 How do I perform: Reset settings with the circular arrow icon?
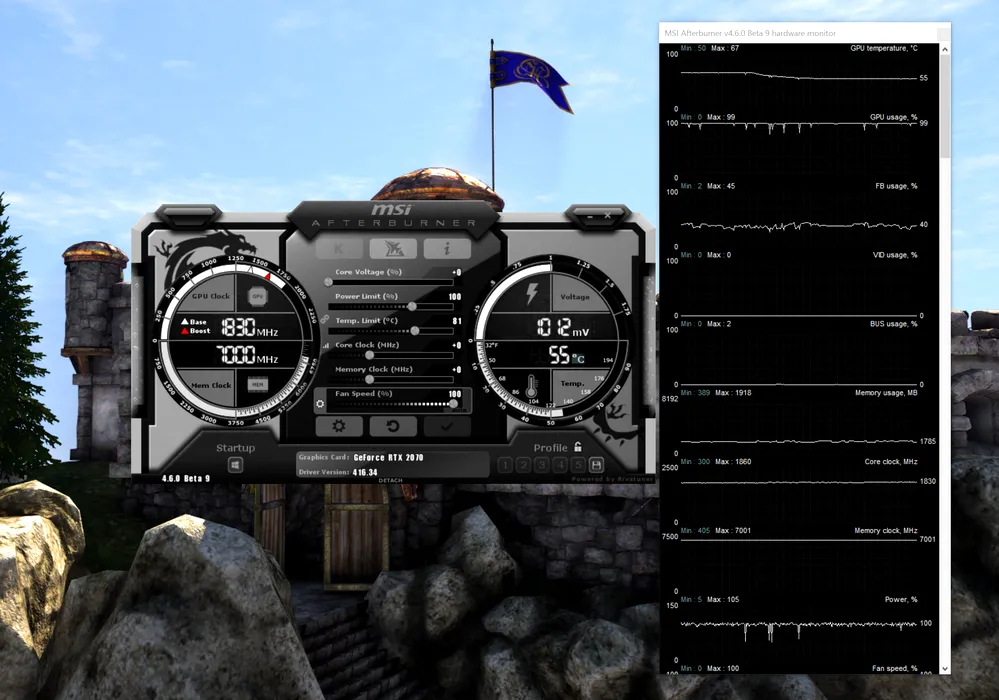click(393, 427)
